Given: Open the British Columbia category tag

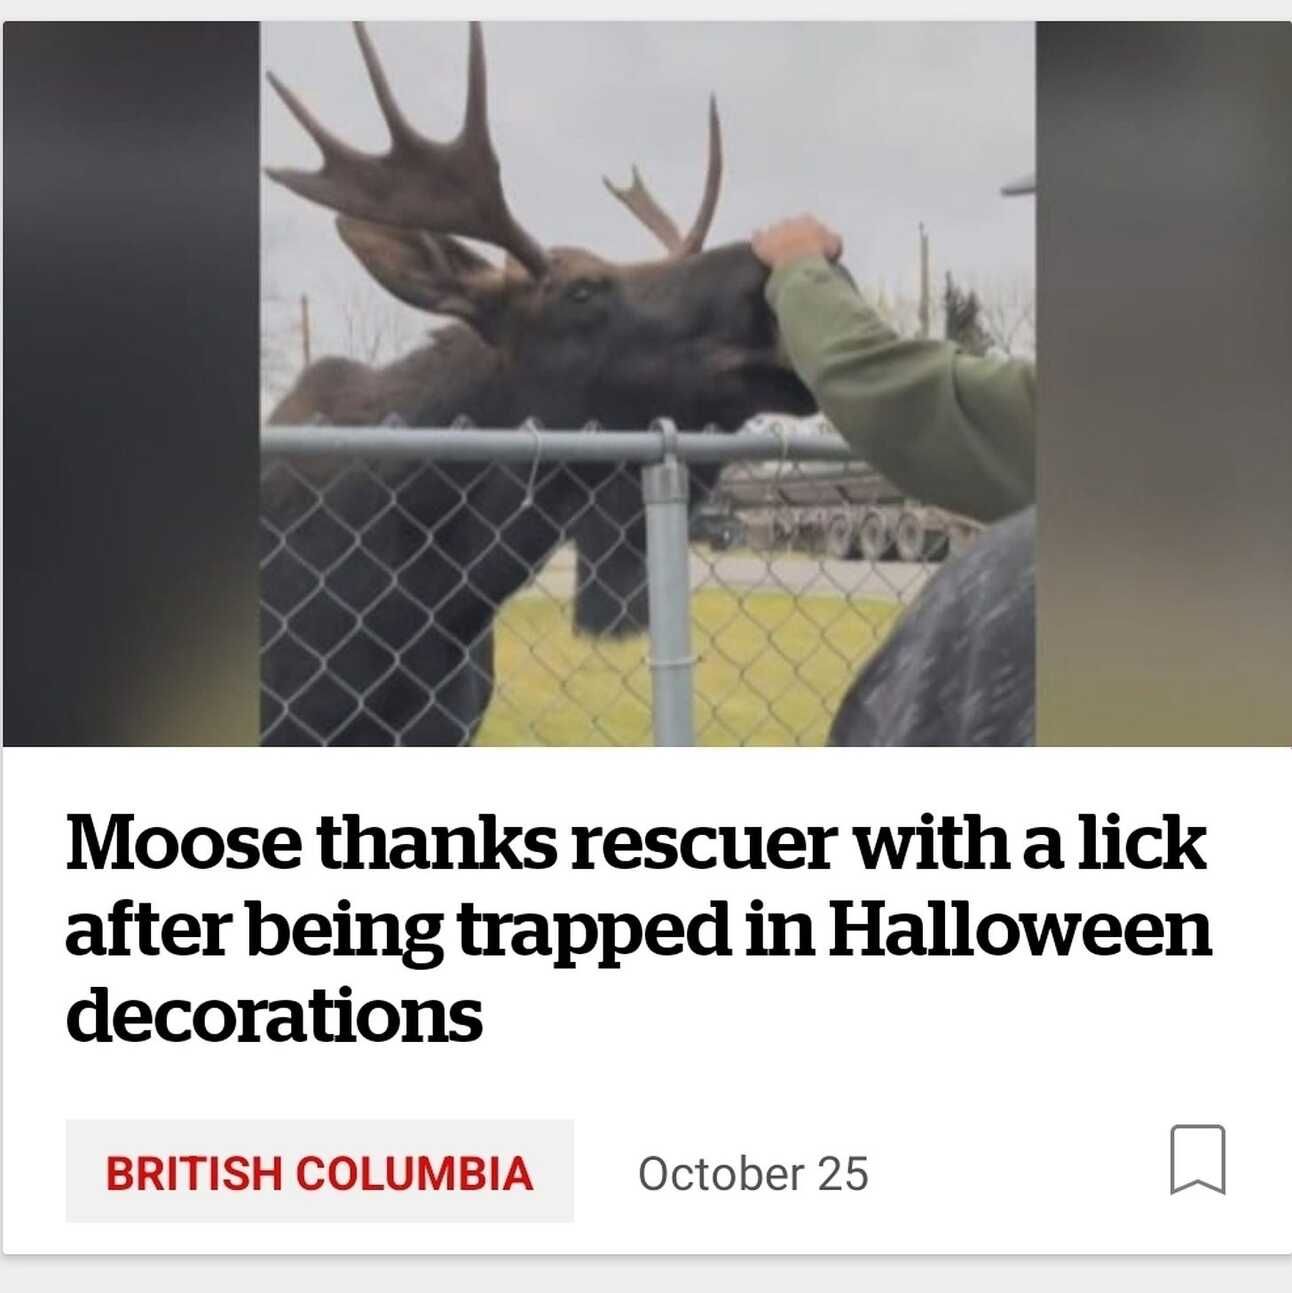Looking at the screenshot, I should 320,1171.
